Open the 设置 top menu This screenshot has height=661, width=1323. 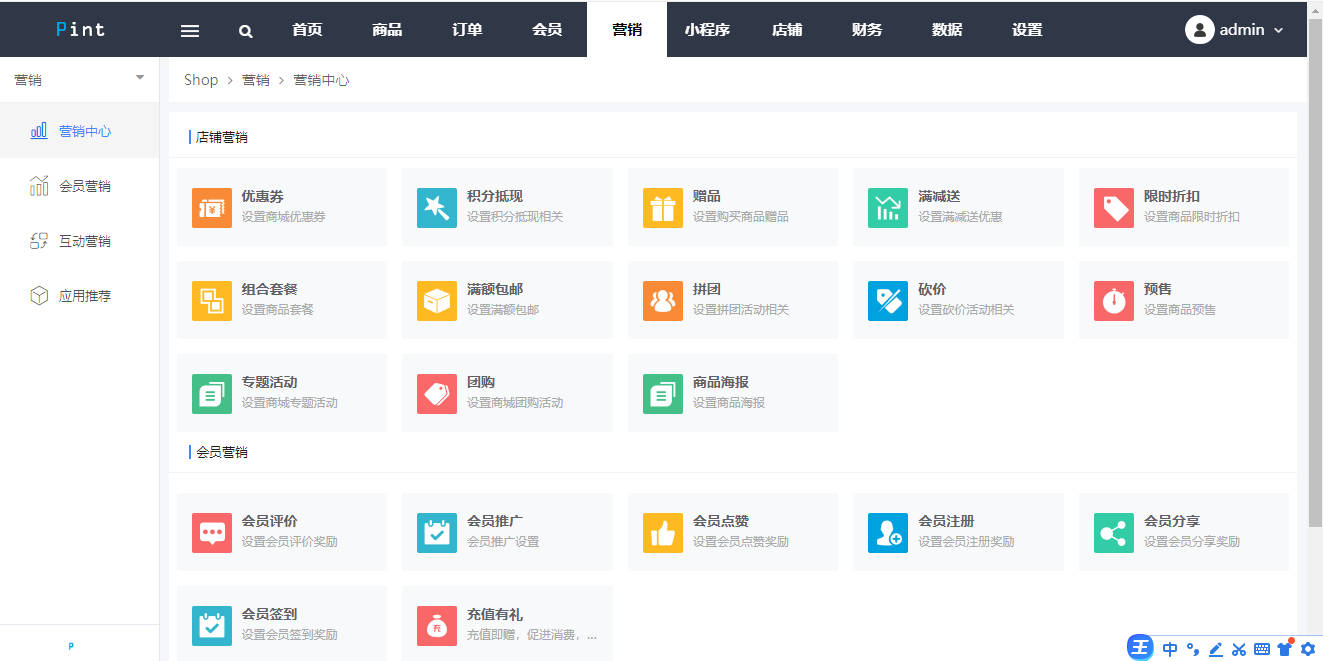point(1027,29)
